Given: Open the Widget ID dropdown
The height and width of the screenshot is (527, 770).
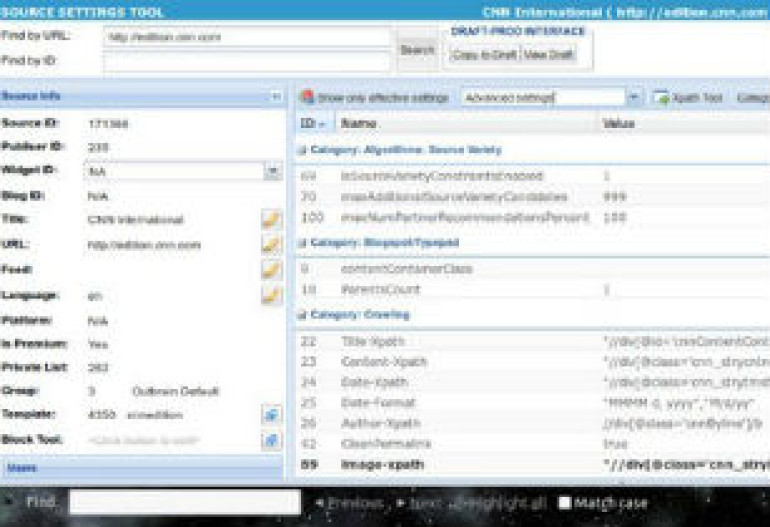Looking at the screenshot, I should point(273,171).
